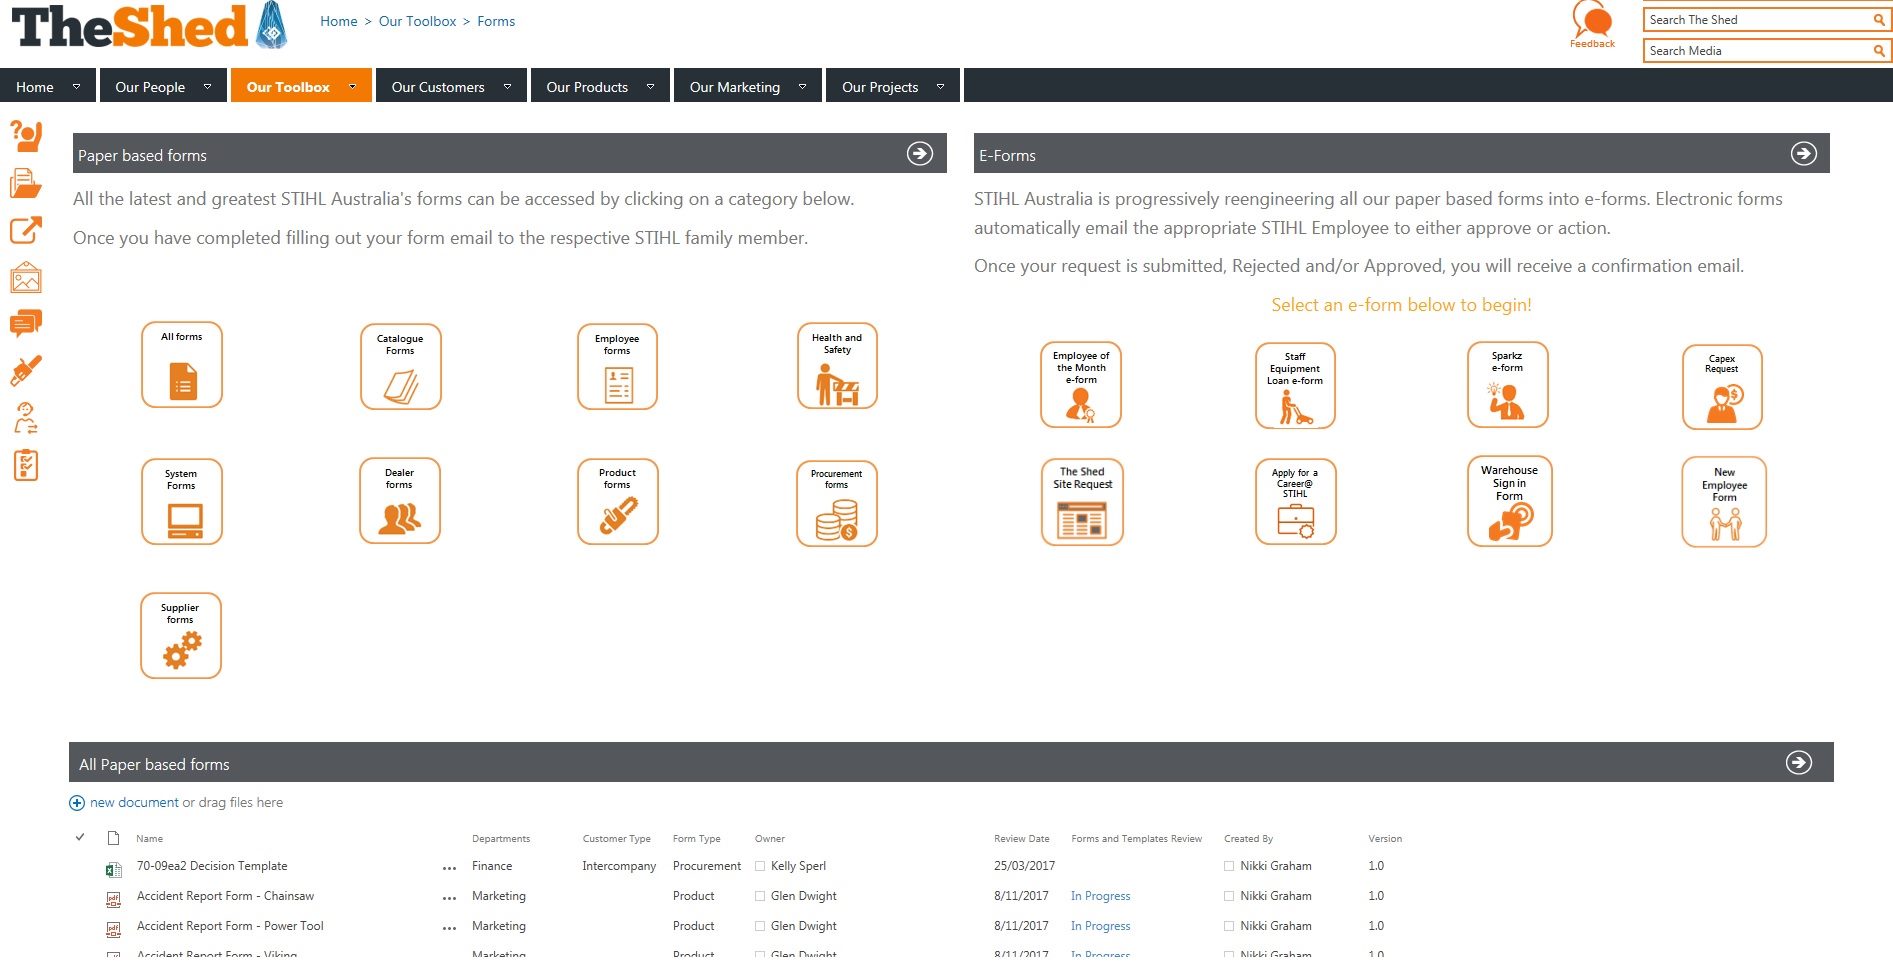The image size is (1893, 974).
Task: Click the checklist clipboard sidebar icon
Action: [26, 465]
